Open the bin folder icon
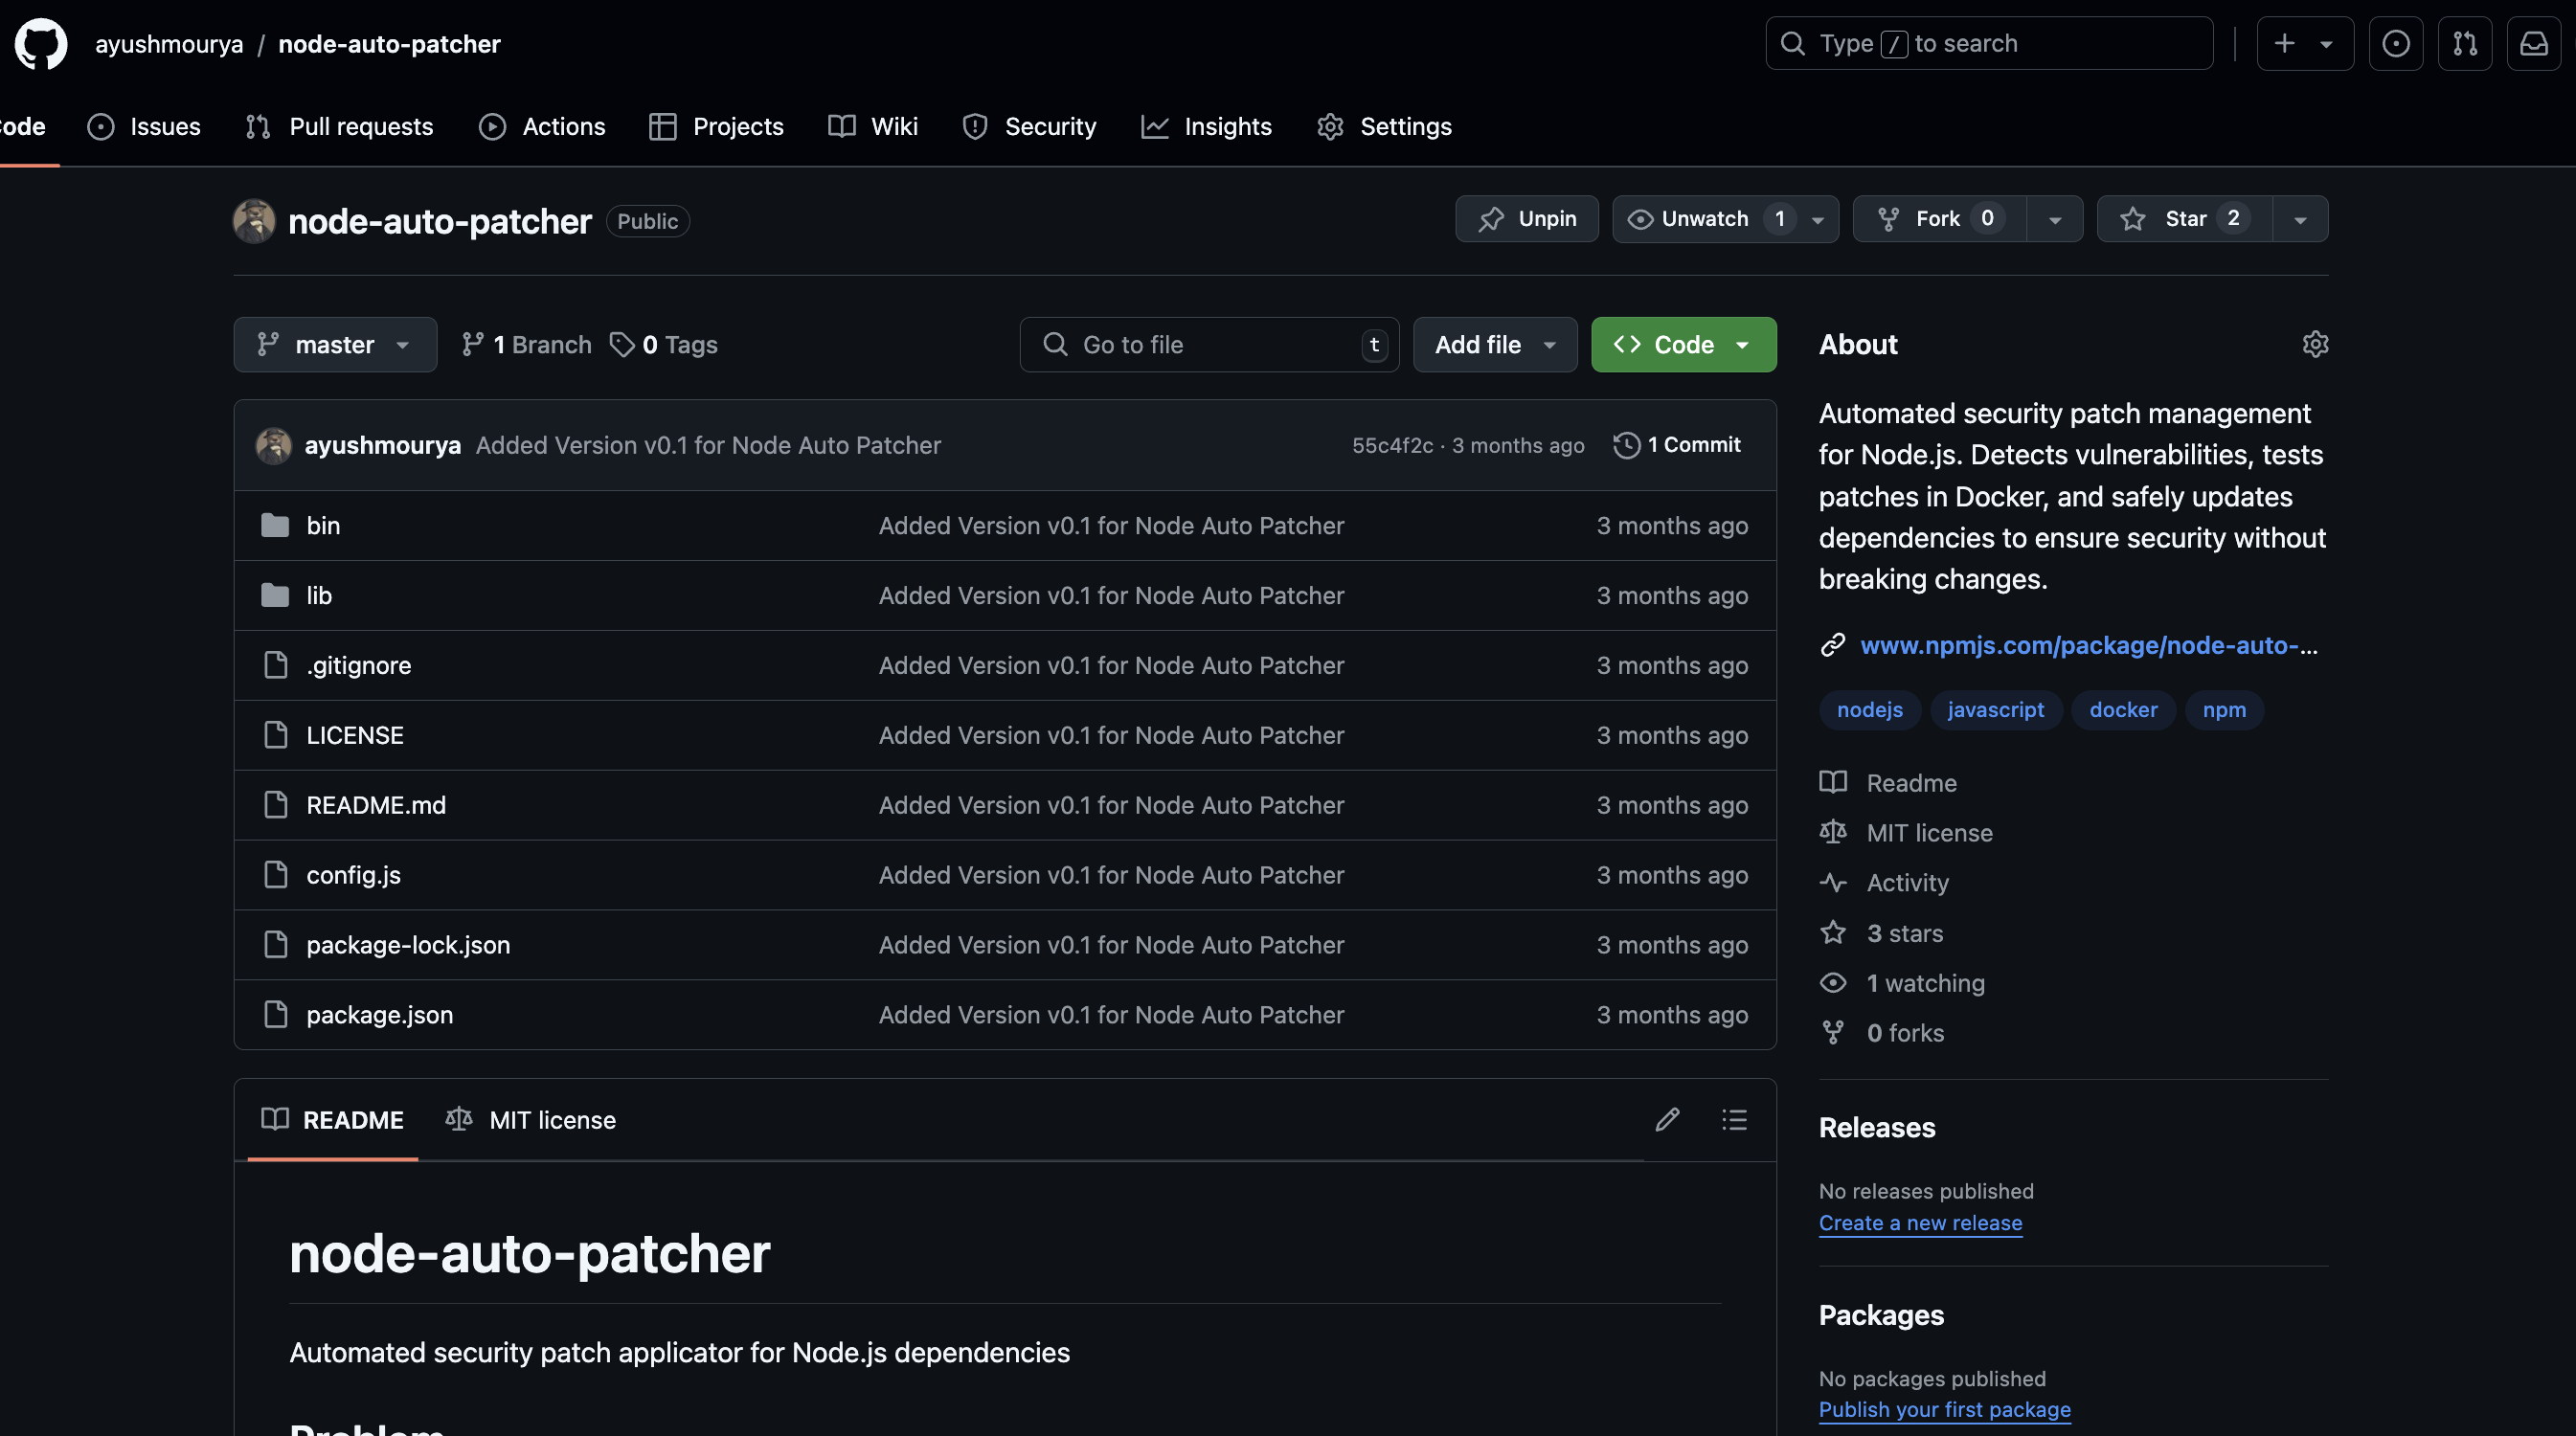 click(x=274, y=525)
